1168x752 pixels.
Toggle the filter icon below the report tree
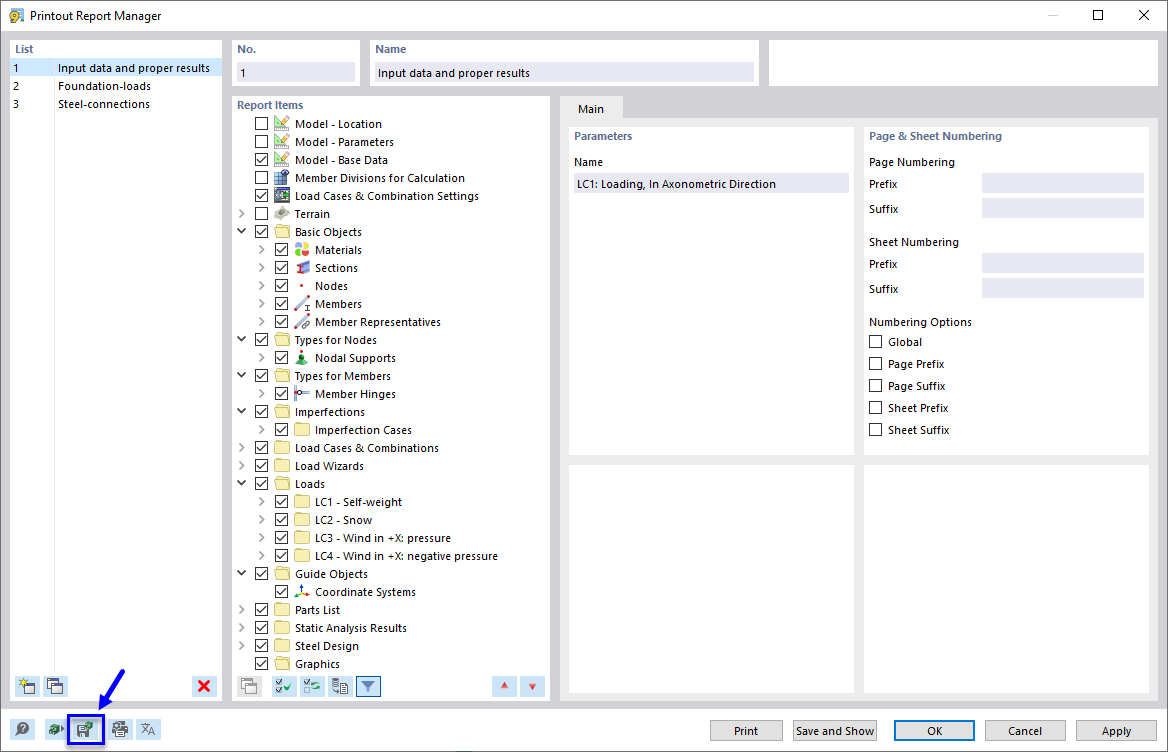368,686
